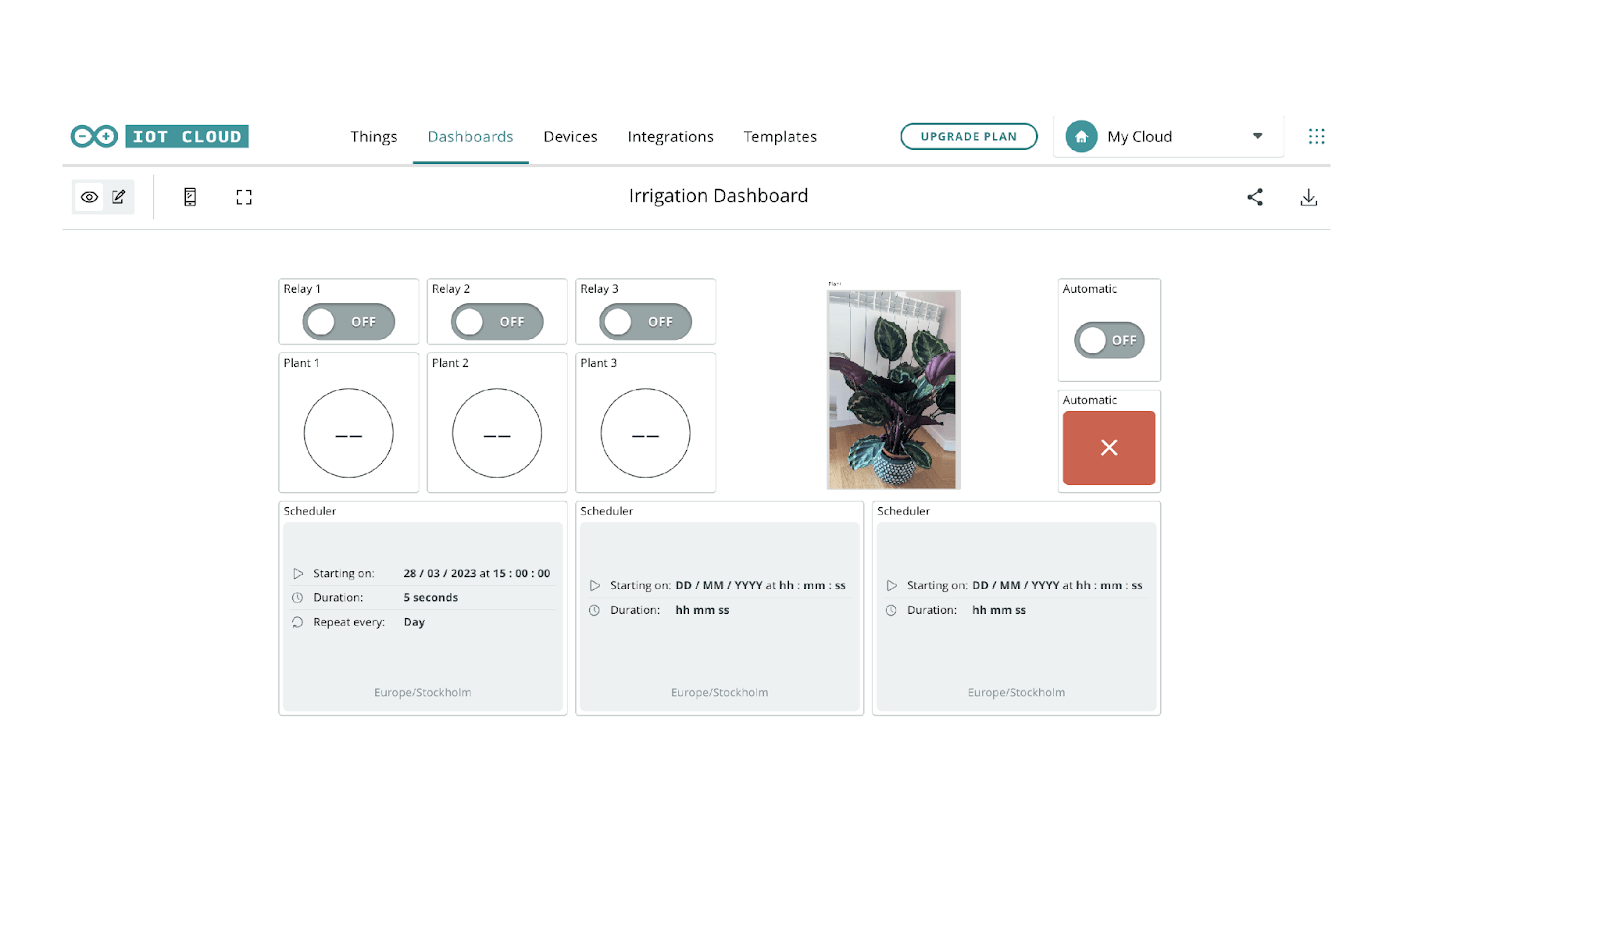
Task: Go to the Things tab
Action: [x=374, y=137]
